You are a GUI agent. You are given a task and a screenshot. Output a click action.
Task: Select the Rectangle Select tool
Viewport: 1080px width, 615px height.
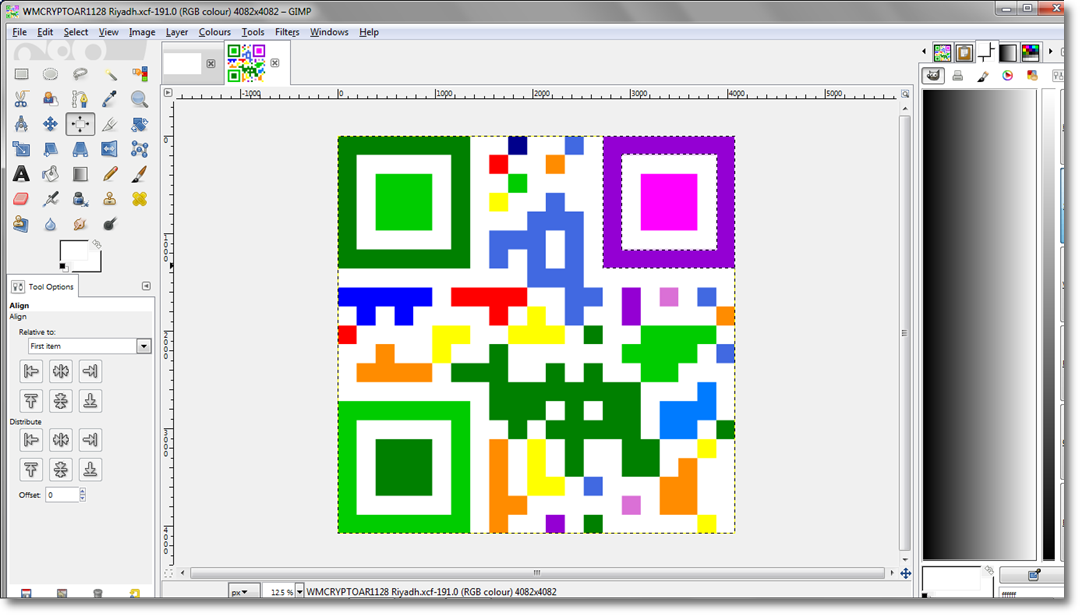[21, 74]
